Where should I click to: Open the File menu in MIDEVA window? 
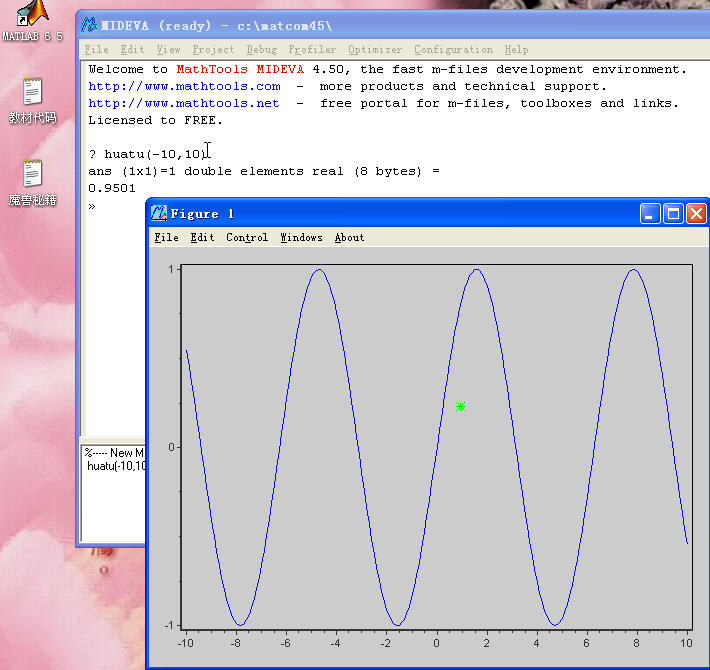tap(96, 49)
